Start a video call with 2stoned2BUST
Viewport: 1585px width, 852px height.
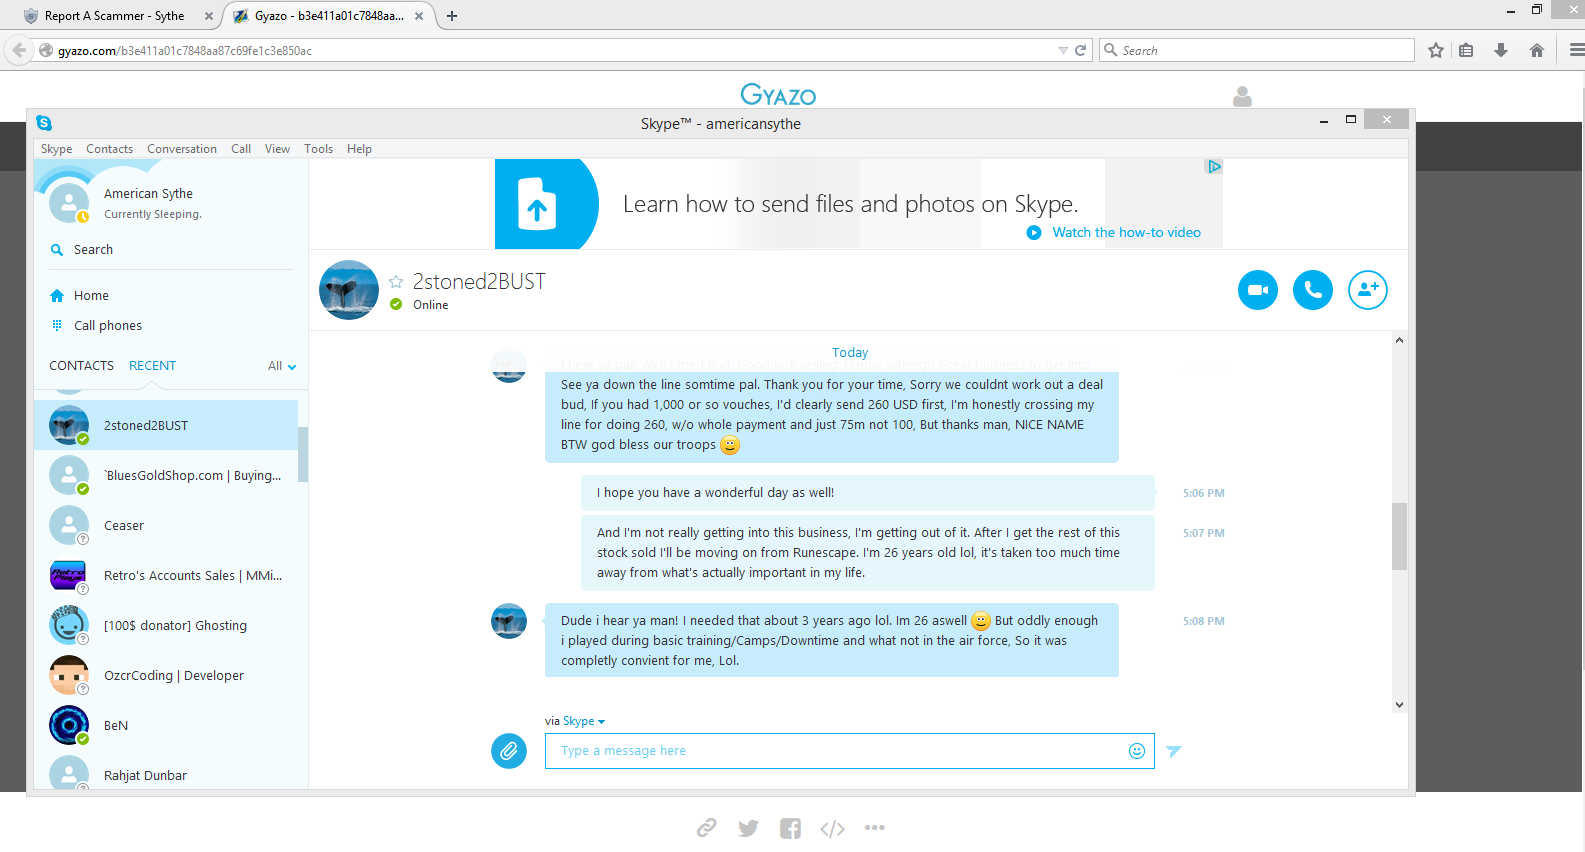pos(1257,290)
